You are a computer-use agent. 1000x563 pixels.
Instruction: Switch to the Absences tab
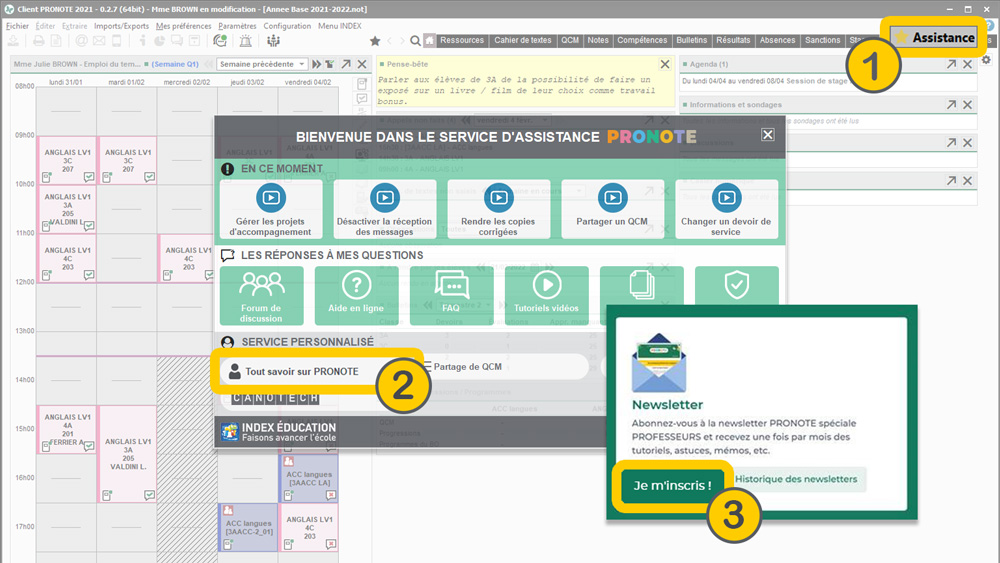777,40
